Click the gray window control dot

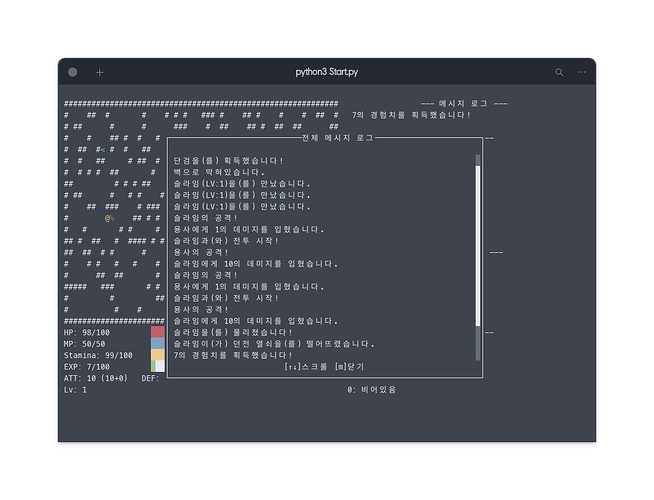coord(73,72)
